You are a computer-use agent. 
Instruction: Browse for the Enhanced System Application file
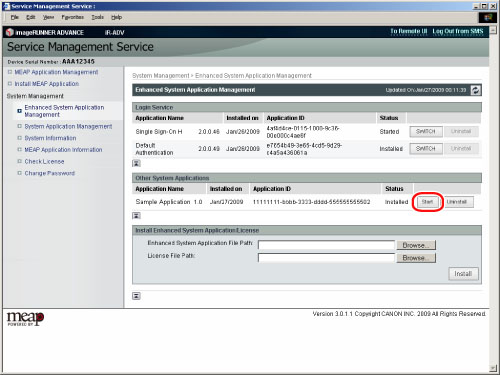click(x=416, y=245)
